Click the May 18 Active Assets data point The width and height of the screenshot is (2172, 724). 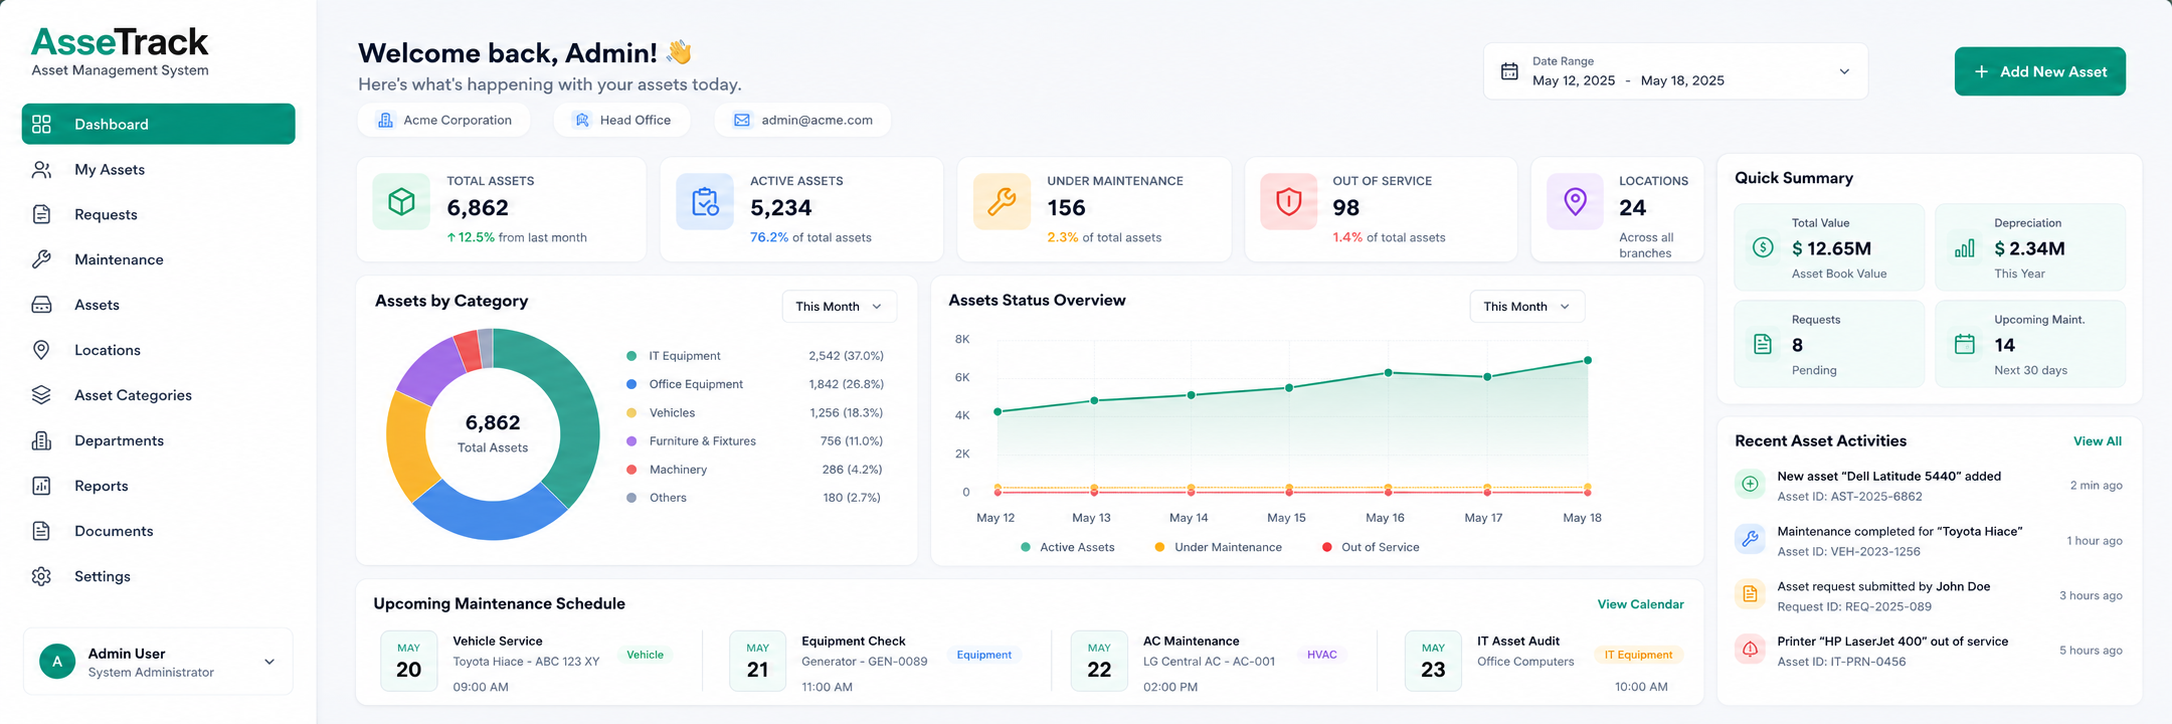point(1587,360)
